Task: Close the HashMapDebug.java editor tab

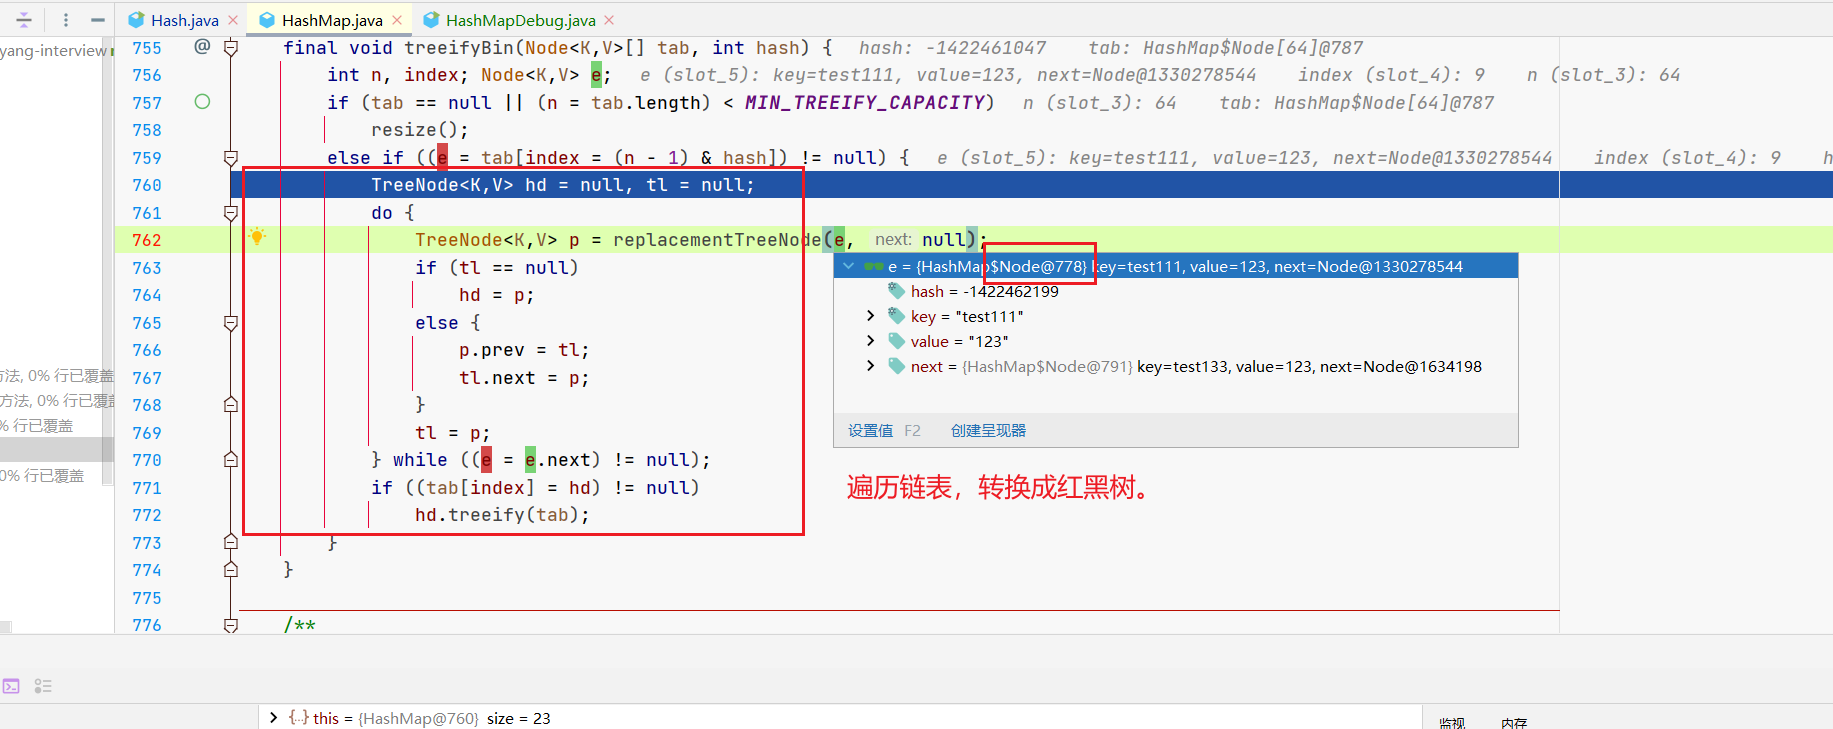Action: pyautogui.click(x=609, y=20)
